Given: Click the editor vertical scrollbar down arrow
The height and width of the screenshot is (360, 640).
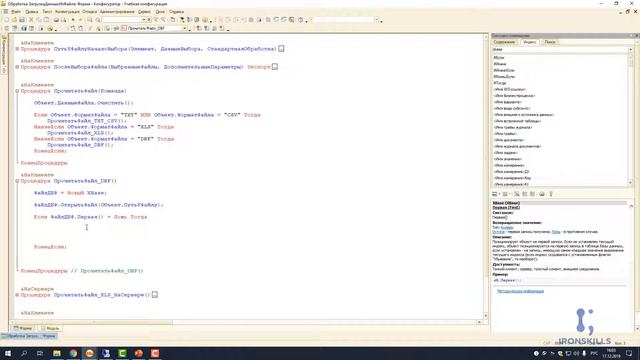Looking at the screenshot, I should click(485, 316).
